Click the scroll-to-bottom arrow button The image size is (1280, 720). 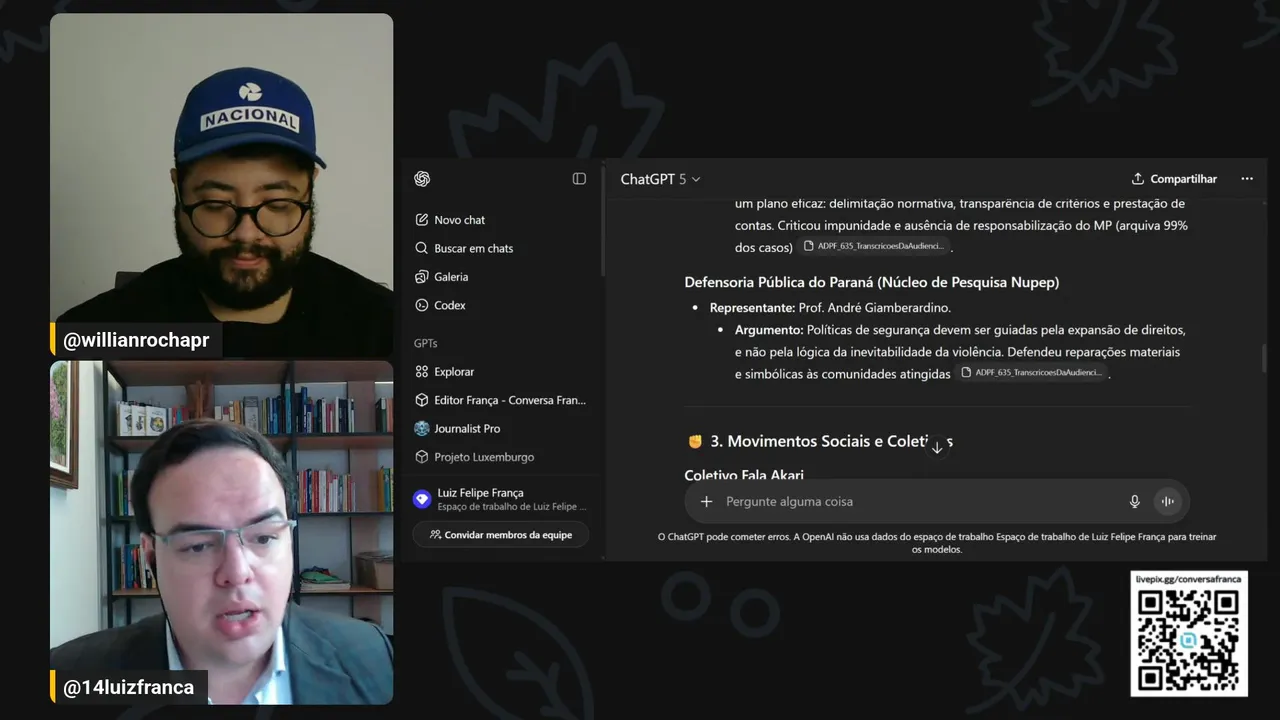937,447
